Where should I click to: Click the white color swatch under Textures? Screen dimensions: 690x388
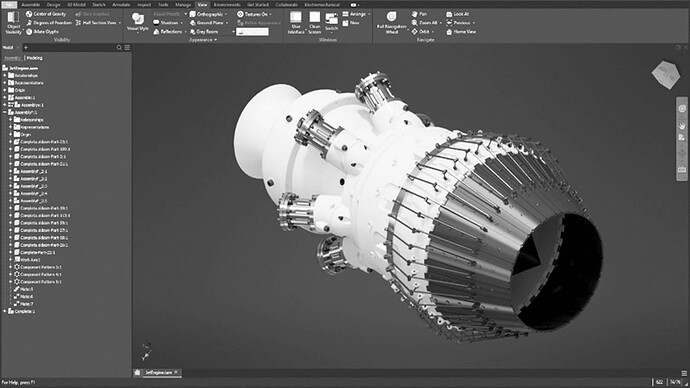pos(252,32)
